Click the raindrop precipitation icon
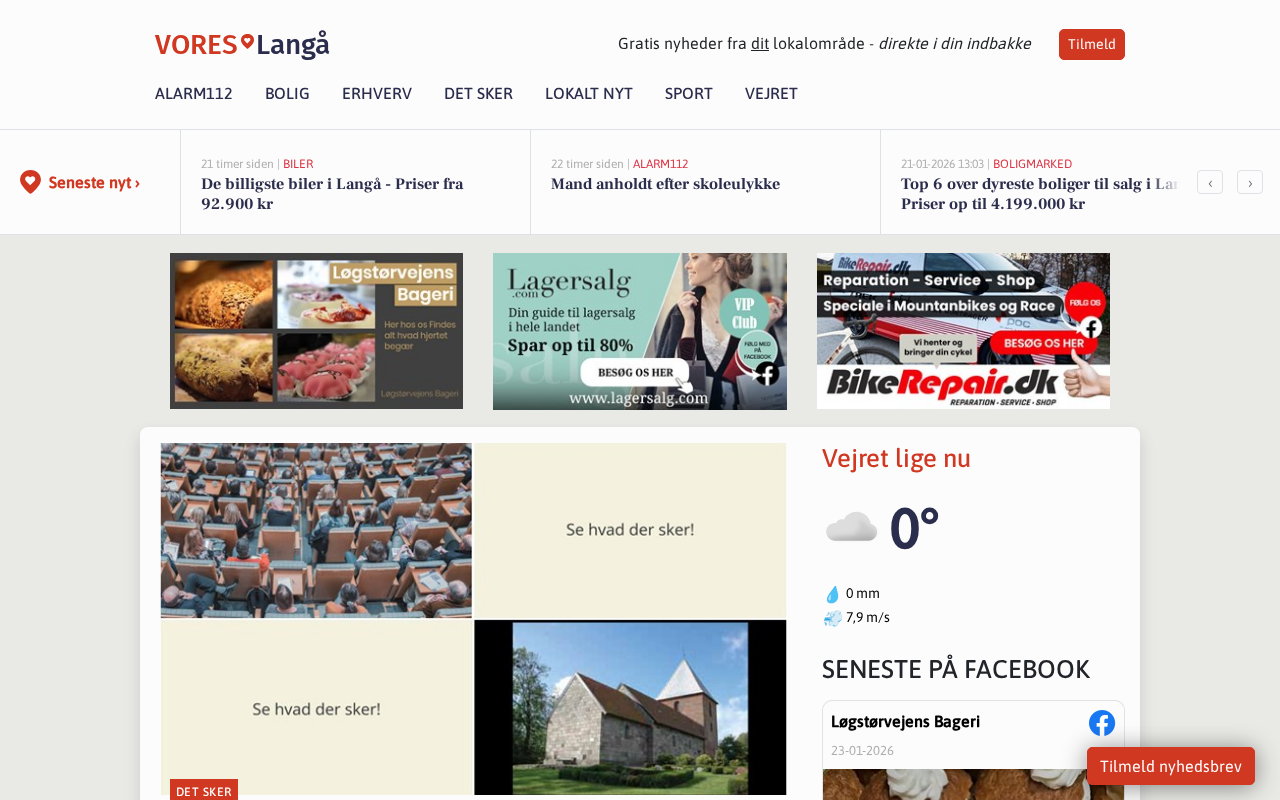1280x800 pixels. pos(832,594)
